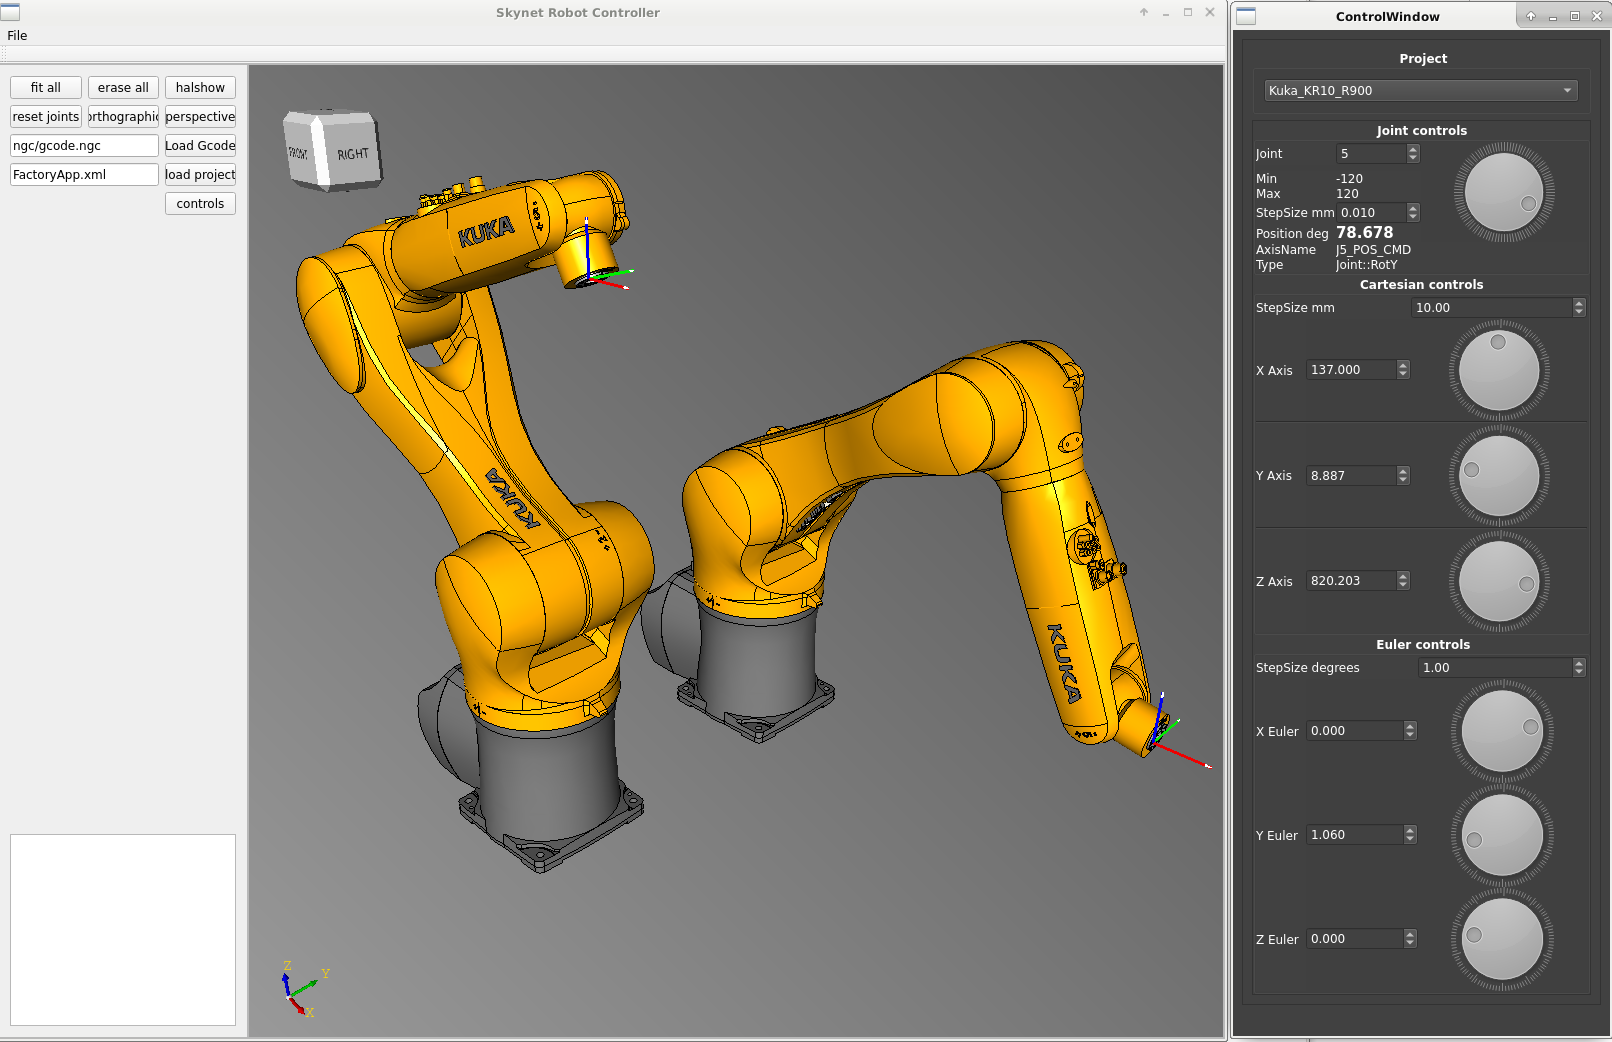The width and height of the screenshot is (1612, 1042).
Task: Click the Skynet Robot Controller window icon
Action: pos(10,12)
